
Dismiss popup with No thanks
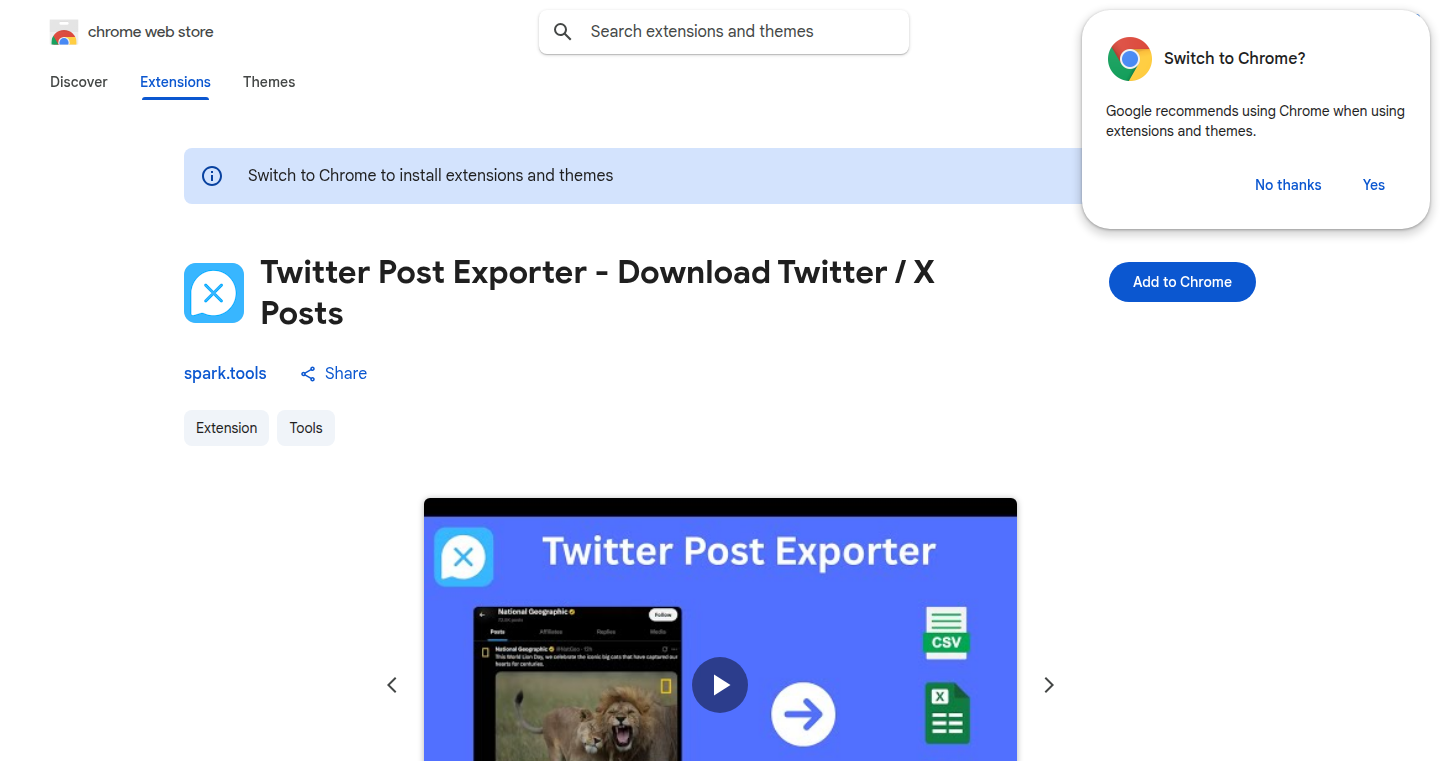(1288, 185)
